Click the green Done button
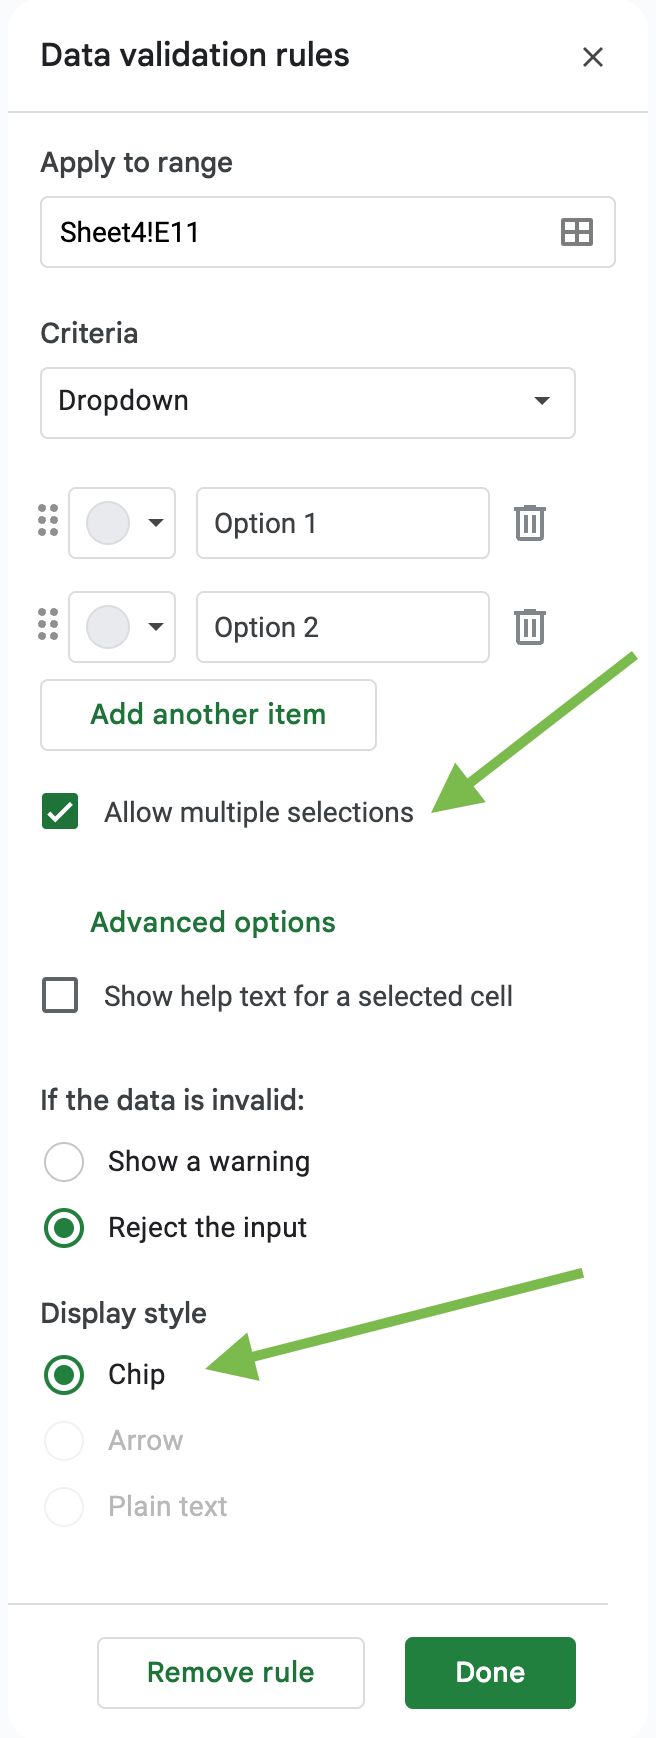This screenshot has width=656, height=1738. 490,1672
